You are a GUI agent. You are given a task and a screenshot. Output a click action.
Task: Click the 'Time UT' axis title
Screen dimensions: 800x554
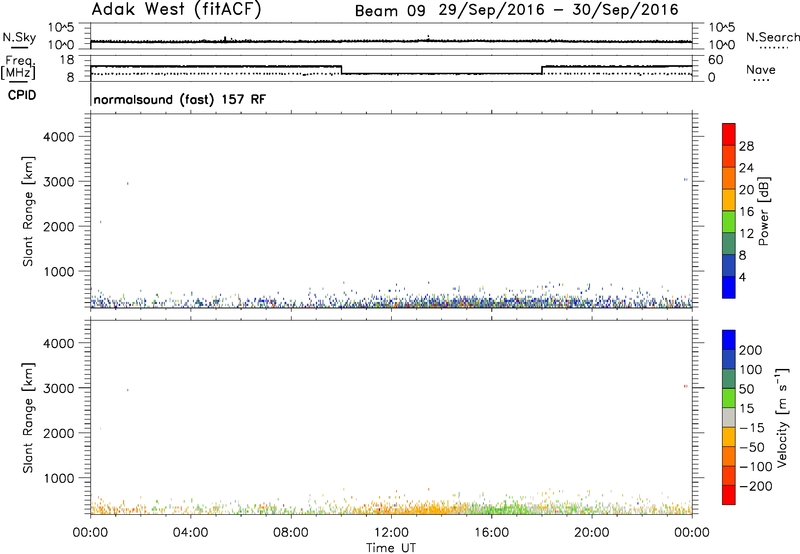click(x=391, y=548)
